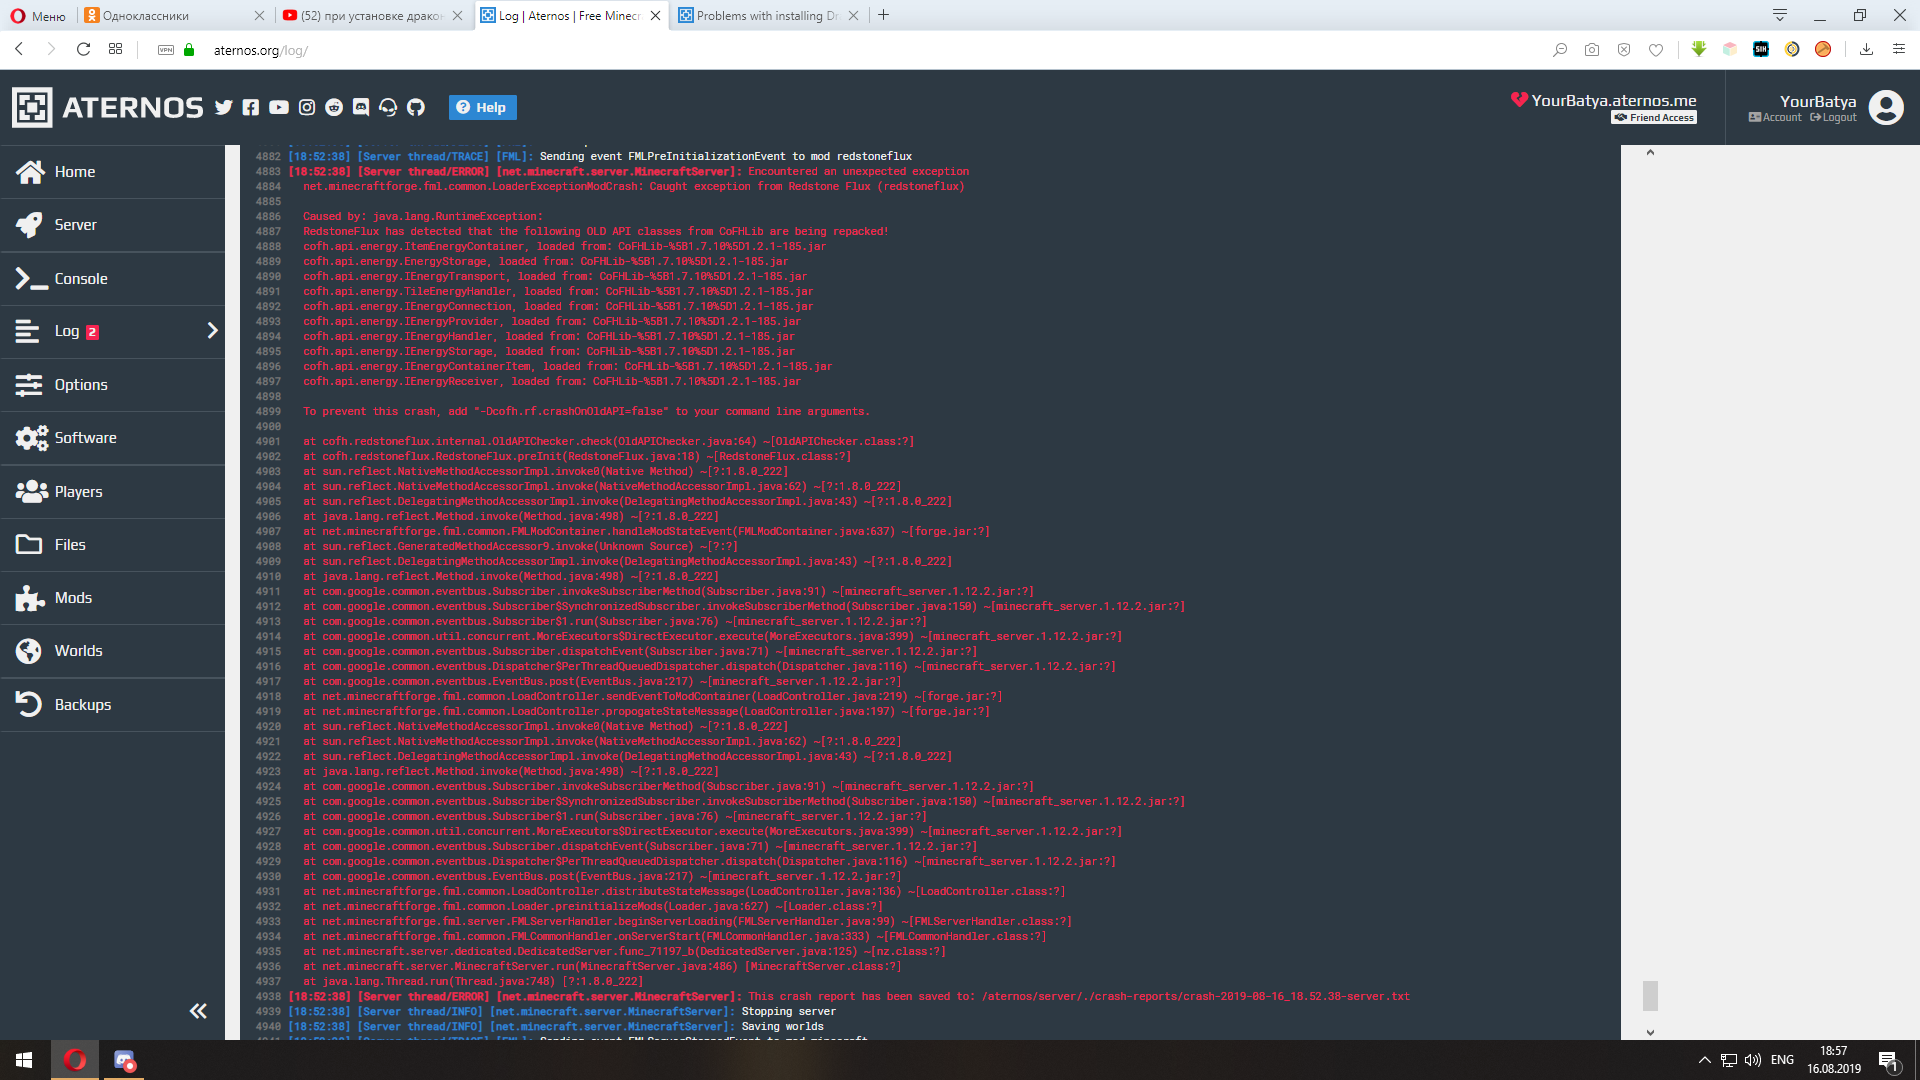The width and height of the screenshot is (1920, 1080).
Task: Open the Files page in sidebar
Action: click(x=112, y=545)
